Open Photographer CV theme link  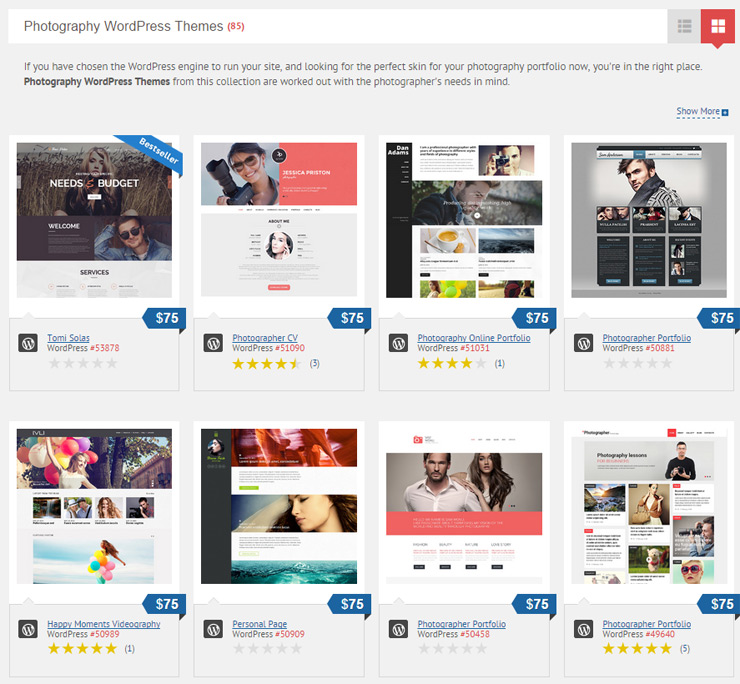[x=265, y=338]
